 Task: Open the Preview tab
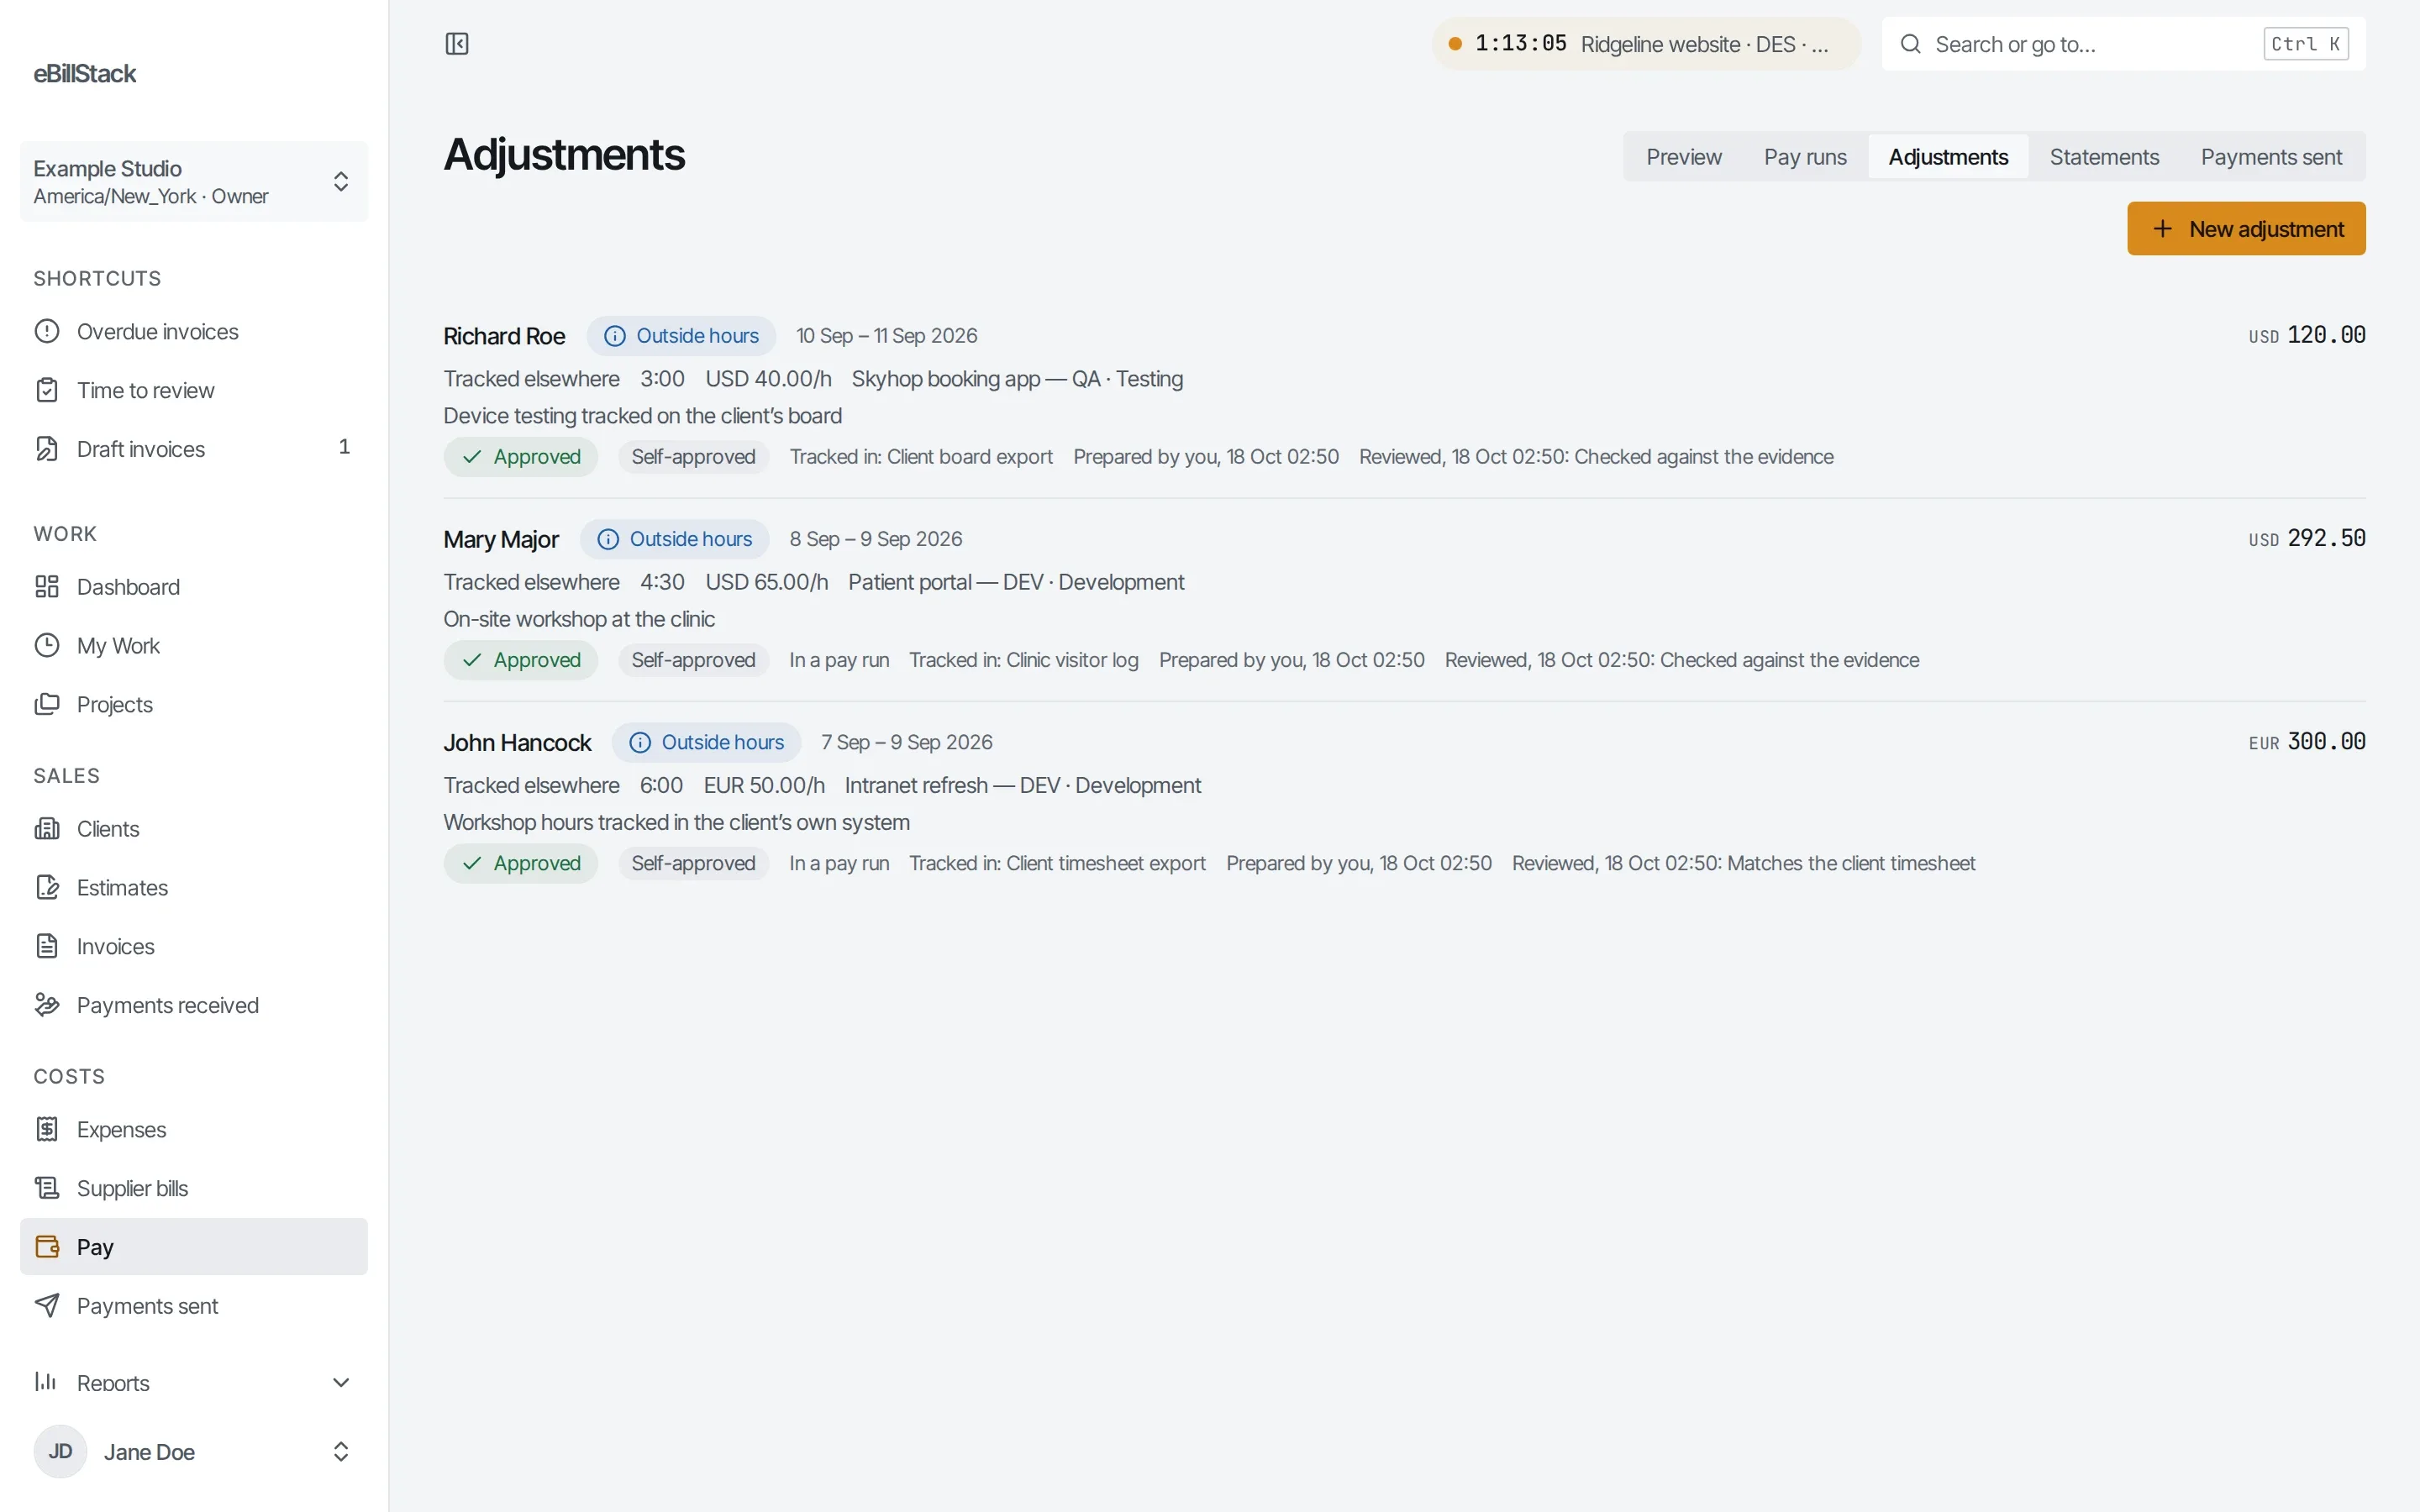1684,157
